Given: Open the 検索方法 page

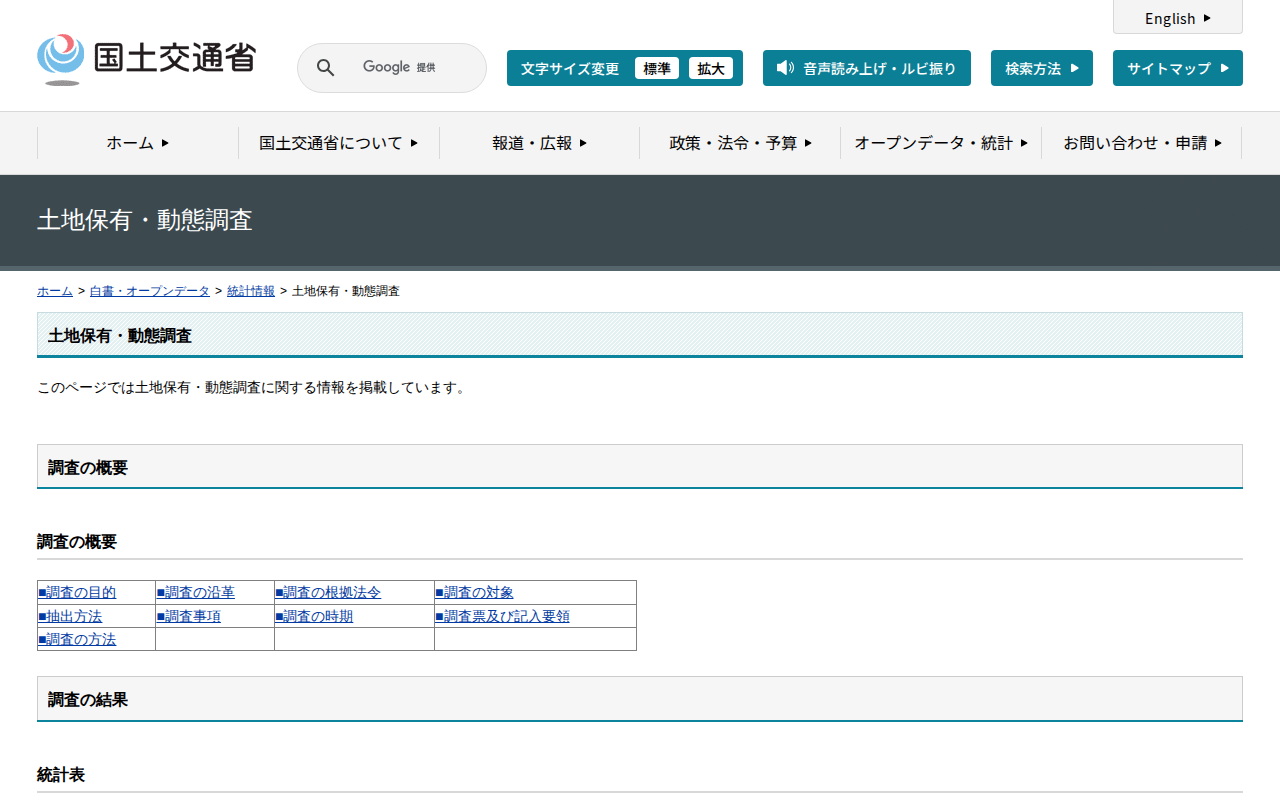Looking at the screenshot, I should 1041,68.
